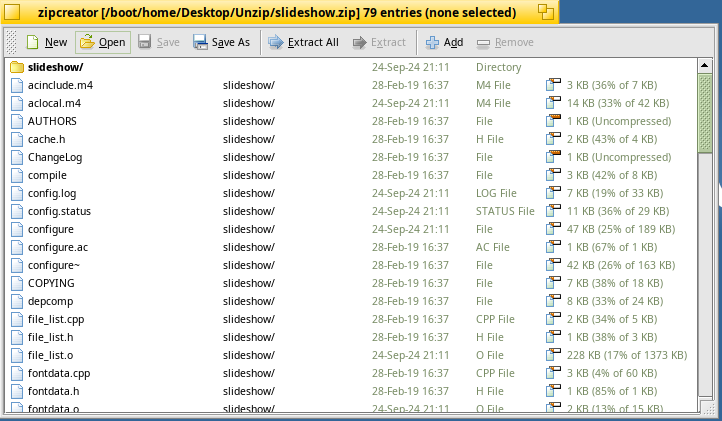Click the file icon beside config.status
722x421 pixels.
(17, 211)
